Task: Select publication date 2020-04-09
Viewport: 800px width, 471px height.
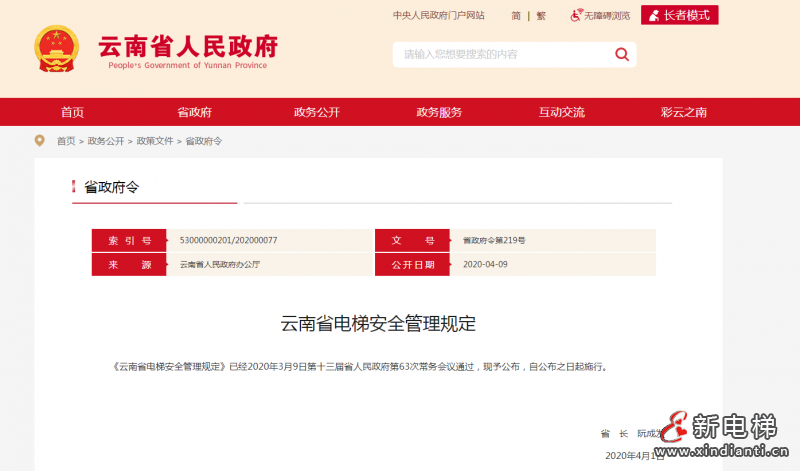Action: point(485,264)
